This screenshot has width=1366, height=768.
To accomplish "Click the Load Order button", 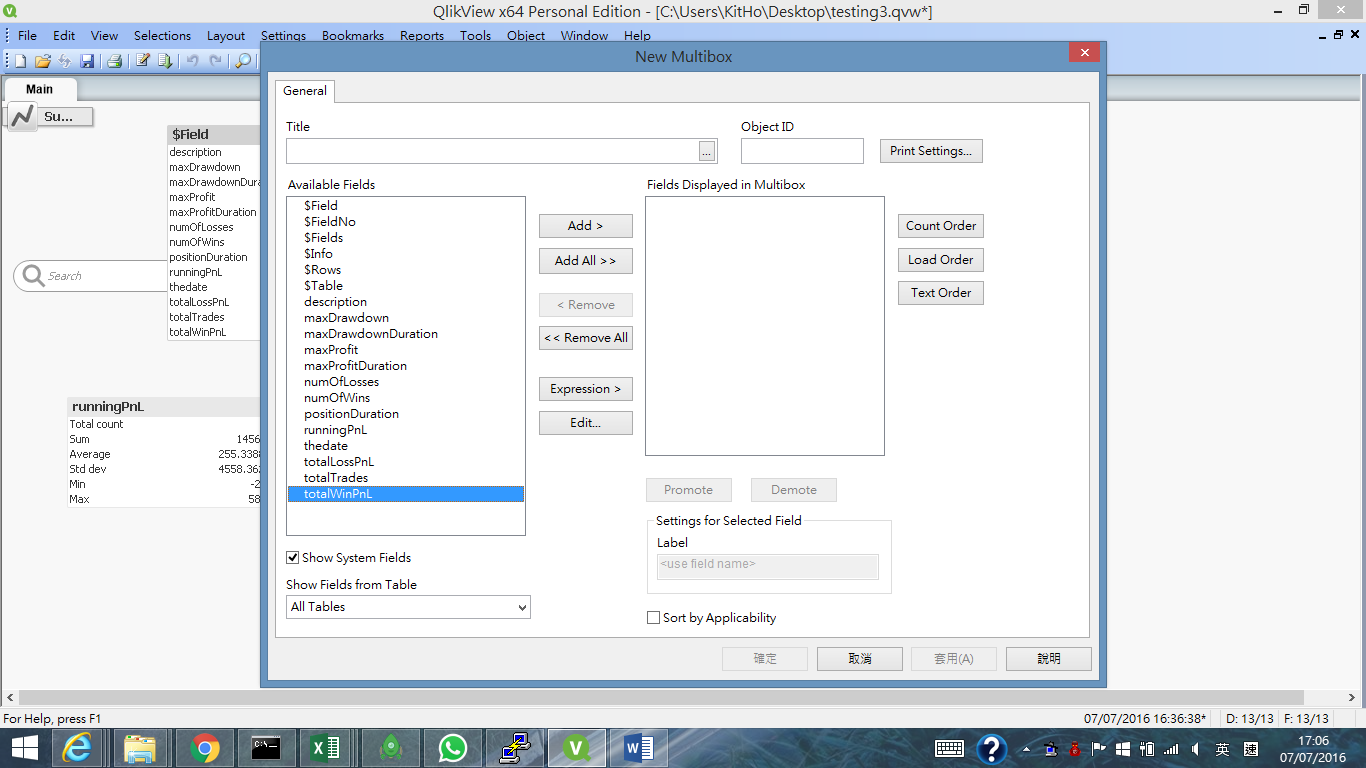I will click(x=941, y=260).
